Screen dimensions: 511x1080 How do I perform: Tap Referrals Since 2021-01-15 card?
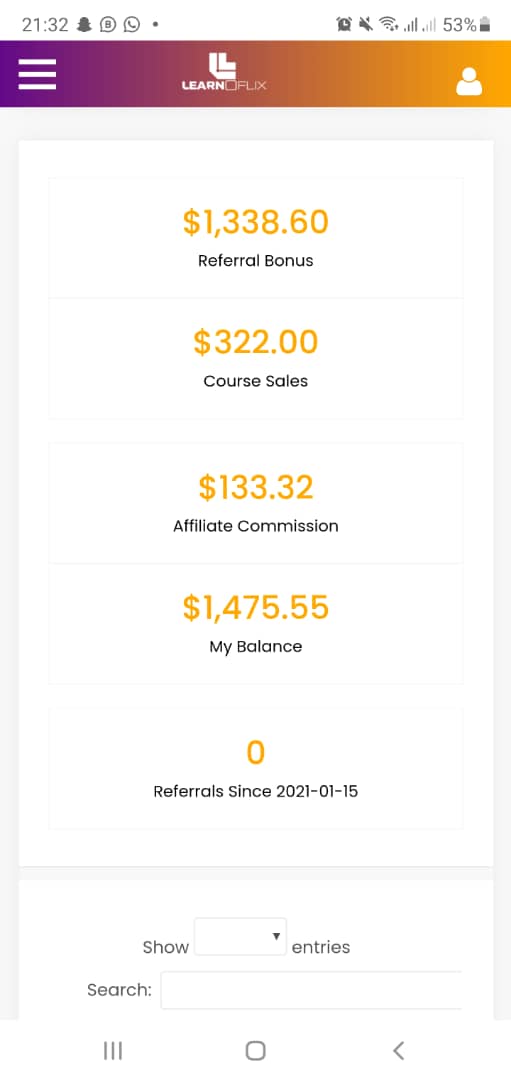256,769
